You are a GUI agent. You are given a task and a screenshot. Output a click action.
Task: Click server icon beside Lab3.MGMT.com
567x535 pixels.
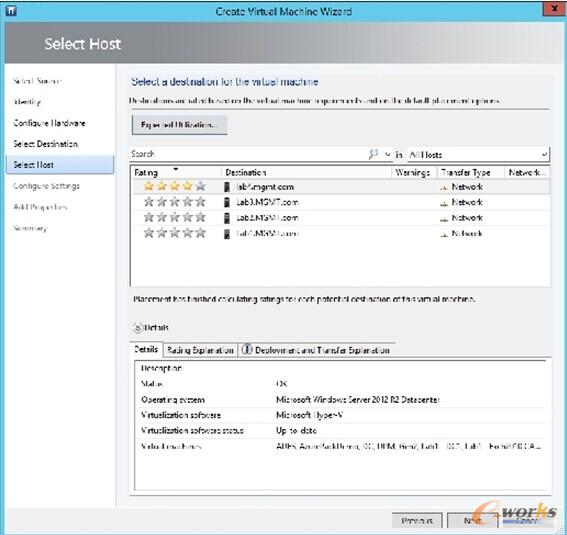coord(227,202)
